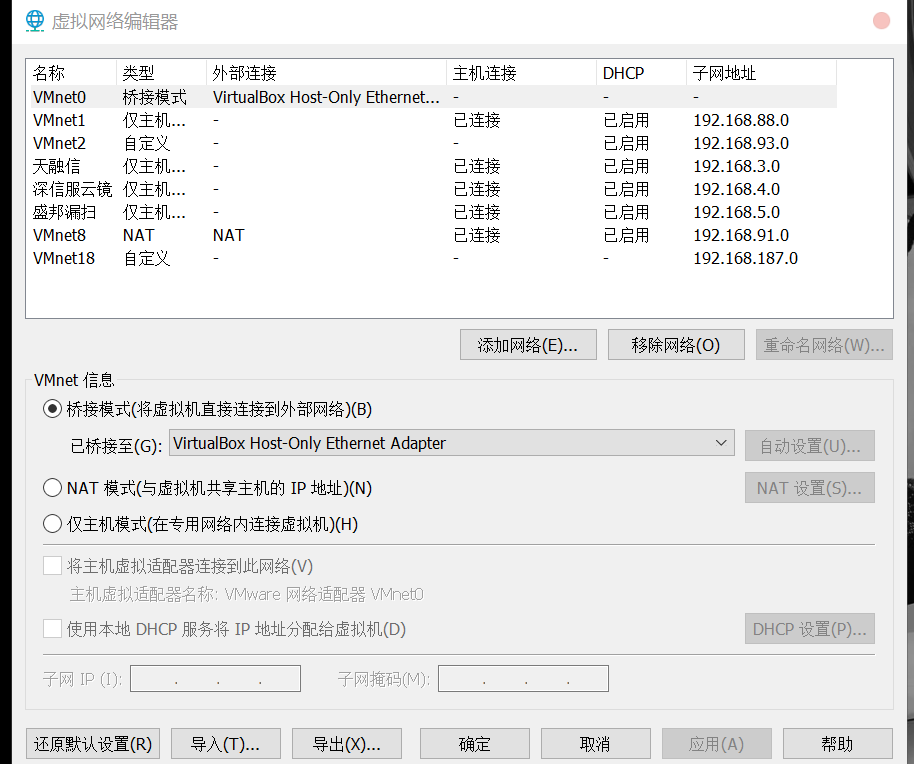
Task: Select the 天融信 network row
Action: pyautogui.click(x=434, y=166)
